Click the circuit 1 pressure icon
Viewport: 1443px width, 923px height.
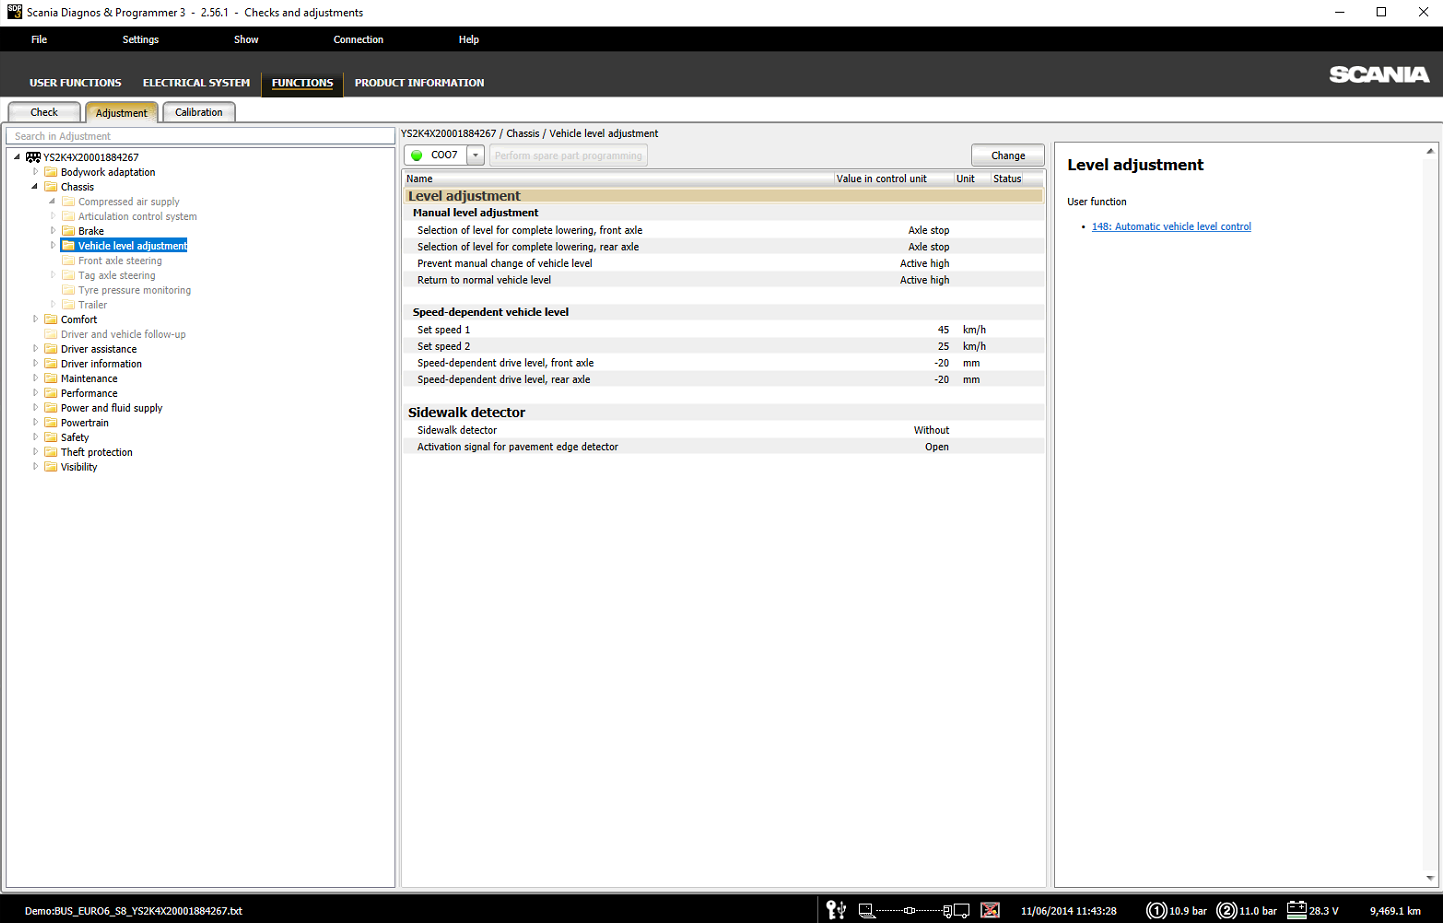click(1156, 910)
